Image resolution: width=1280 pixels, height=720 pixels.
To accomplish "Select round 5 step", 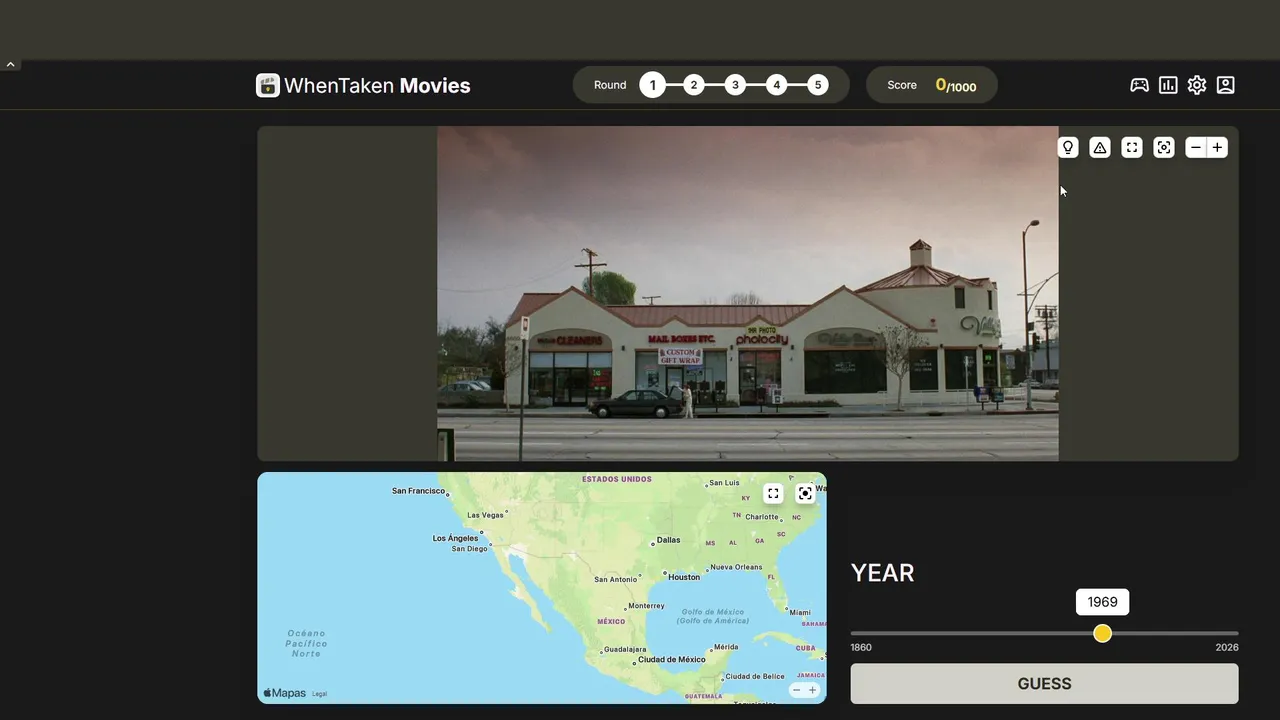I will pyautogui.click(x=818, y=85).
